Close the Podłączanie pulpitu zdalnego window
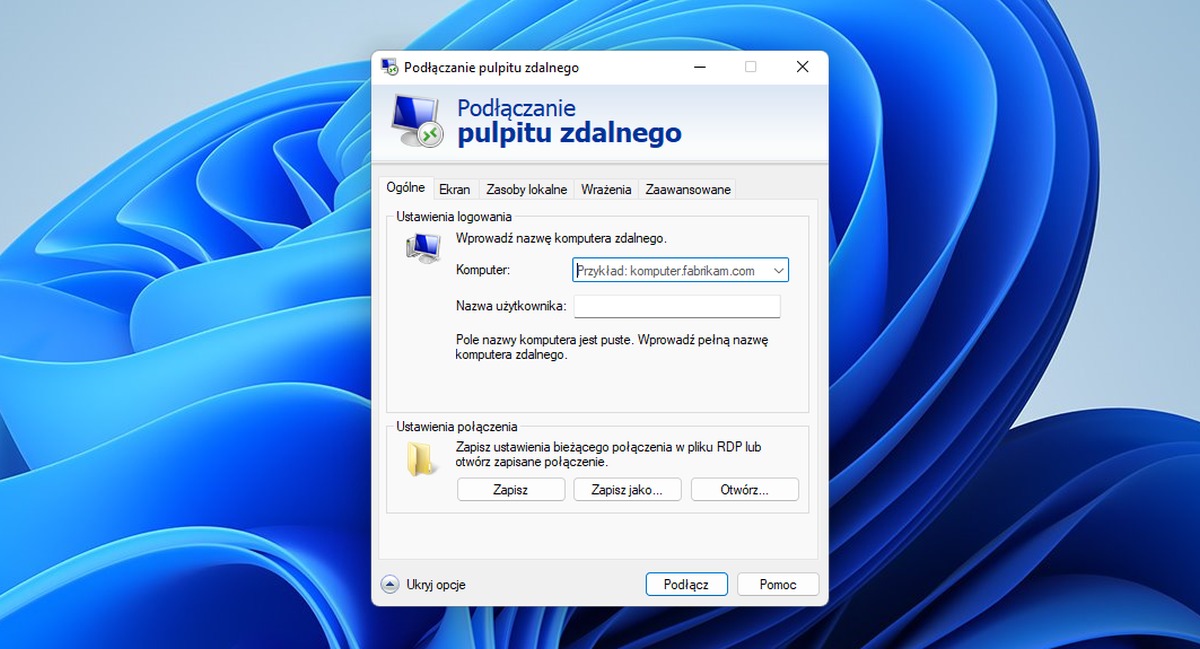The width and height of the screenshot is (1200, 649). (x=802, y=67)
